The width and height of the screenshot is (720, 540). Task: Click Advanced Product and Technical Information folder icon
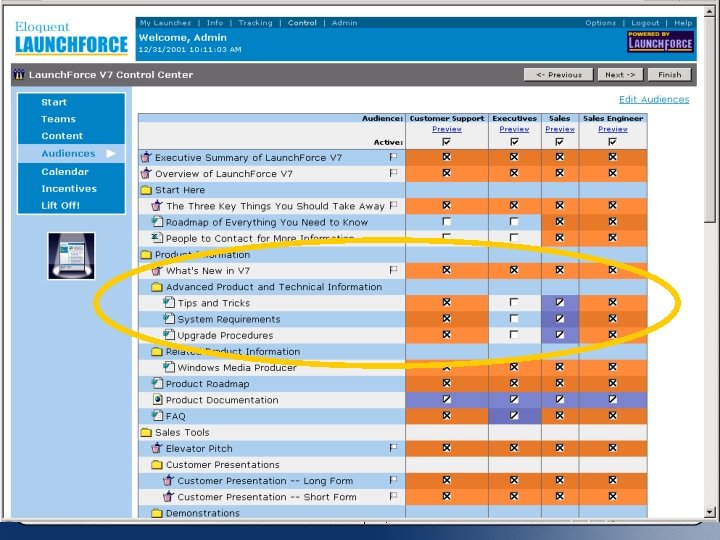157,287
